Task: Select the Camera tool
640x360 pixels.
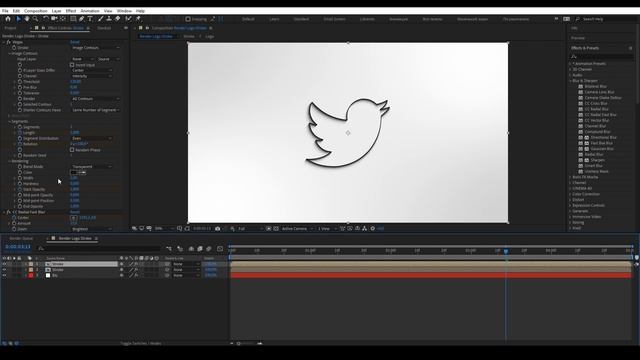Action: pyautogui.click(x=54, y=19)
